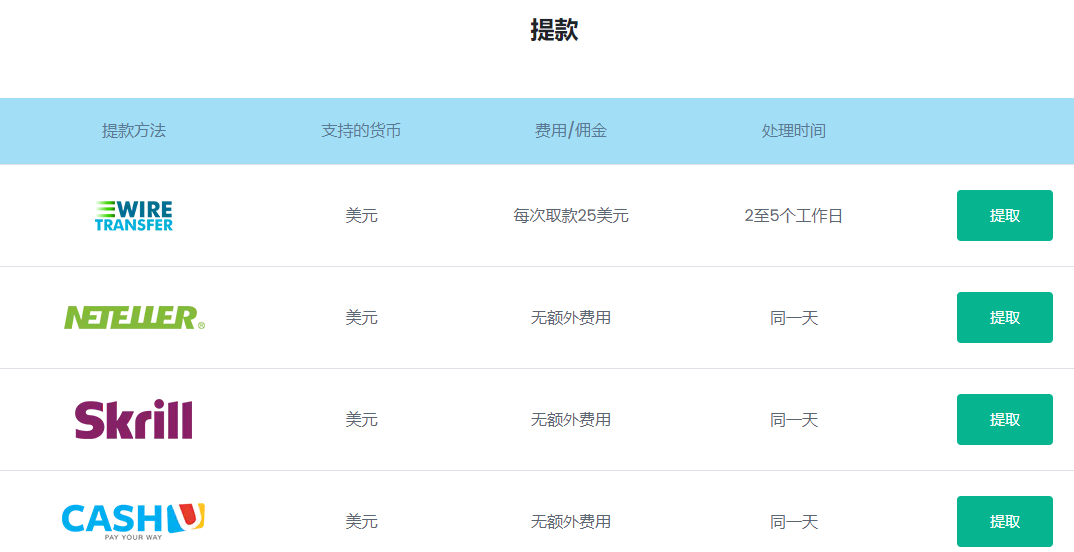Click the 处理时间 column header

click(x=794, y=131)
